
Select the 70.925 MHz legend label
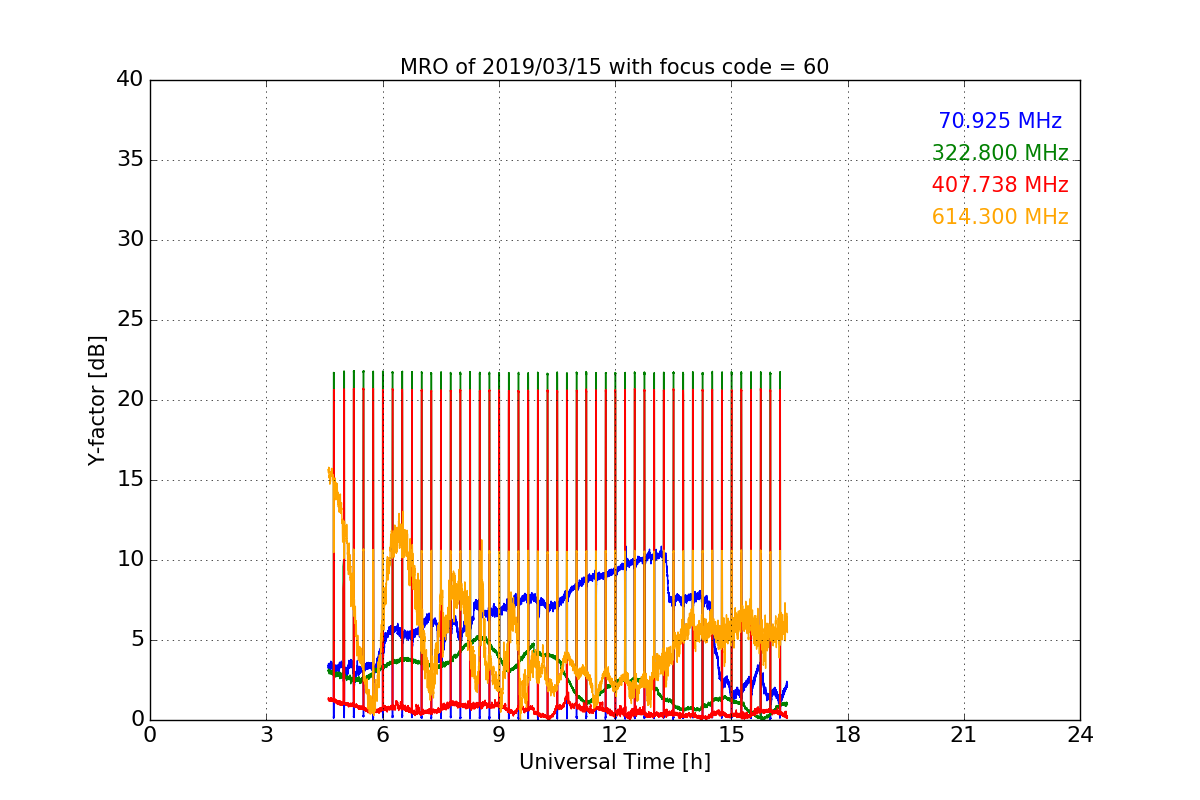click(1000, 121)
